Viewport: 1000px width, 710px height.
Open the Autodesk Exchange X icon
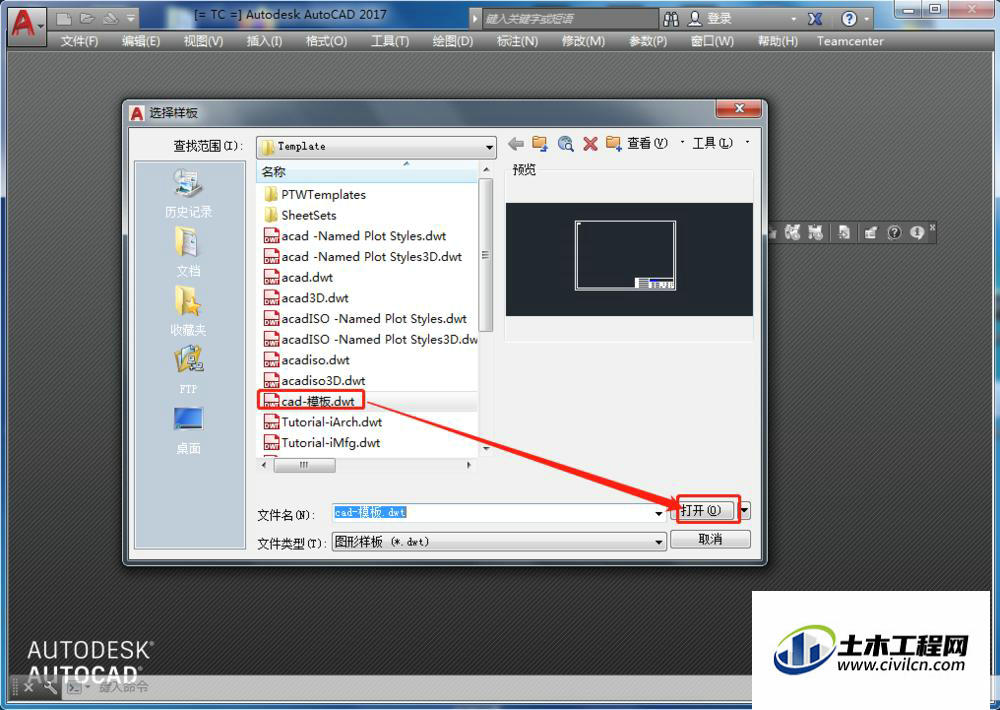tap(814, 19)
